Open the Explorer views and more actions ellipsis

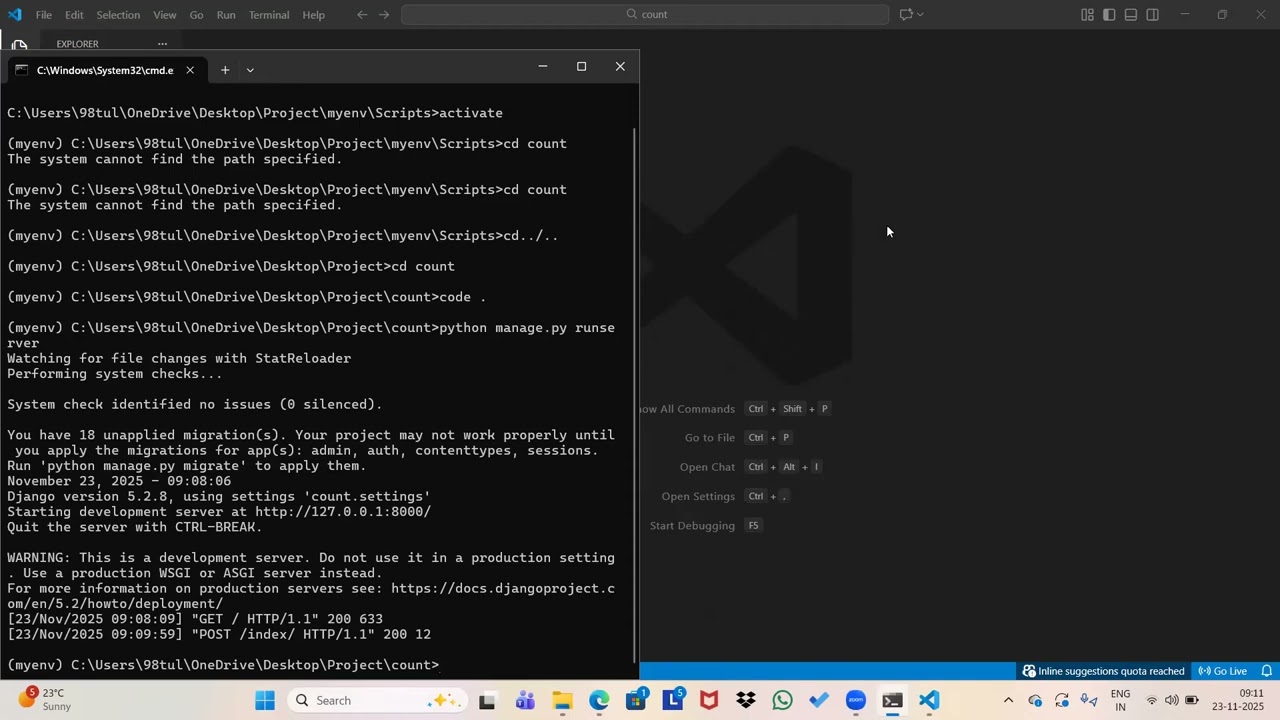pyautogui.click(x=162, y=43)
